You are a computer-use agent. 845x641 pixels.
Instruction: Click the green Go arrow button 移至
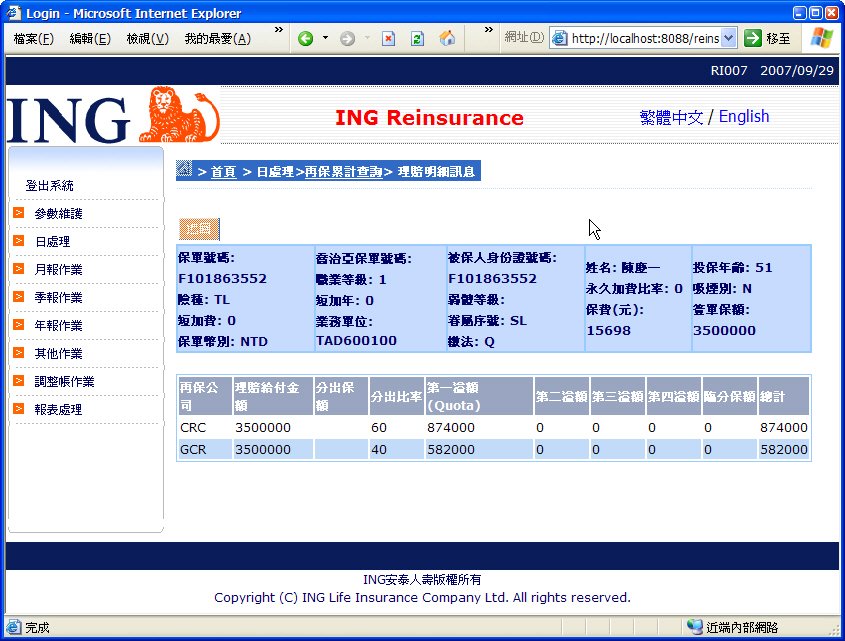coord(767,38)
